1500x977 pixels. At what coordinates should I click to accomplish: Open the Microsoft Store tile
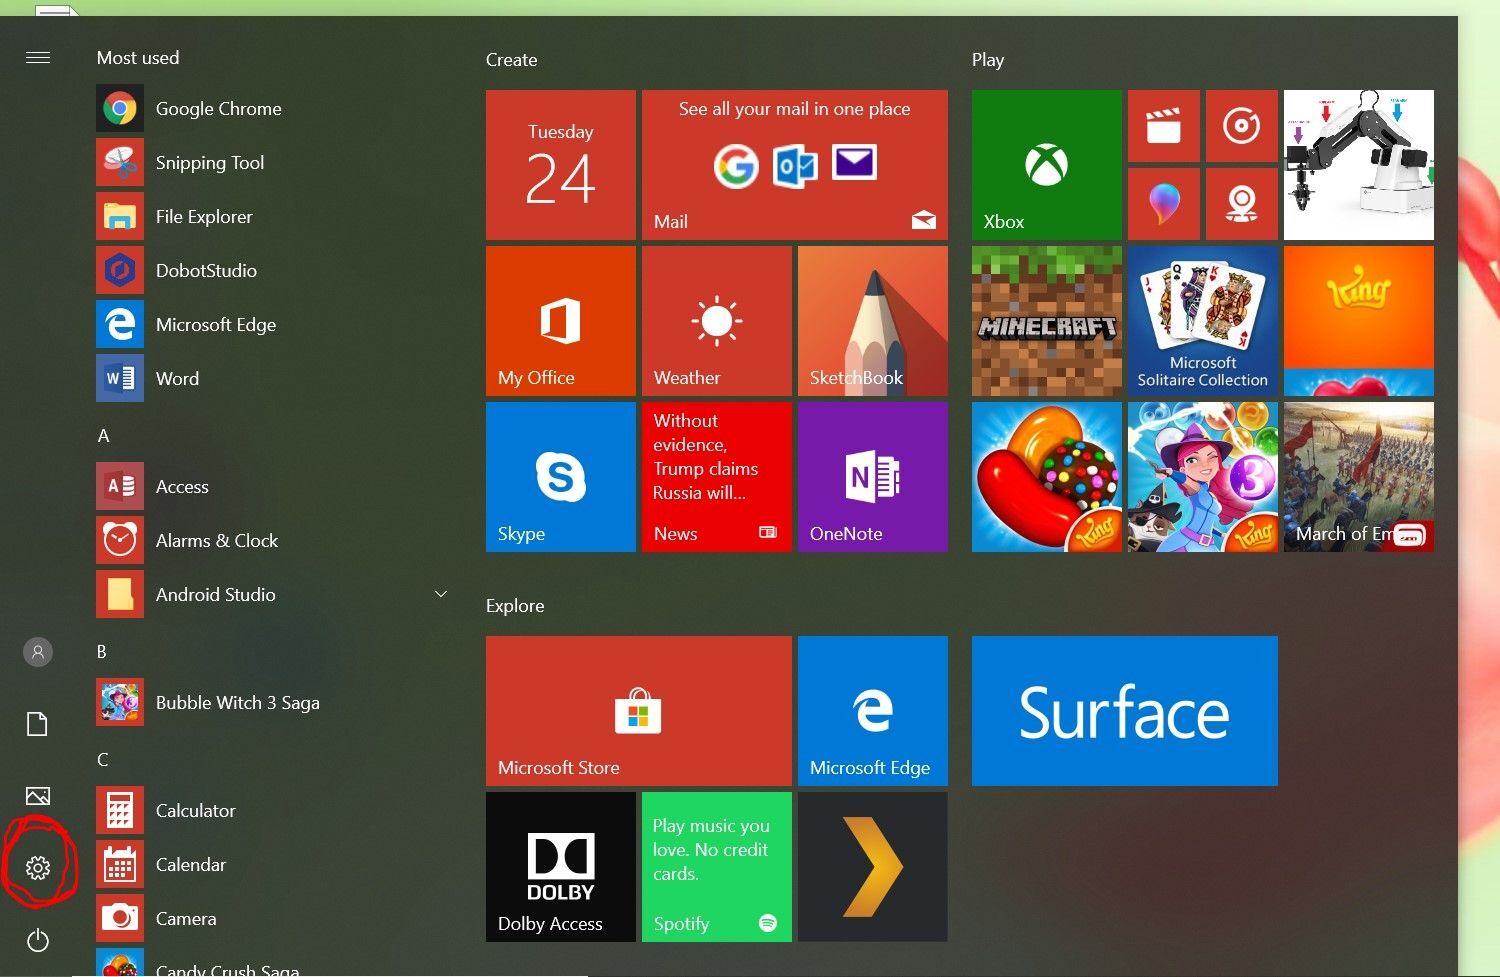pyautogui.click(x=639, y=711)
